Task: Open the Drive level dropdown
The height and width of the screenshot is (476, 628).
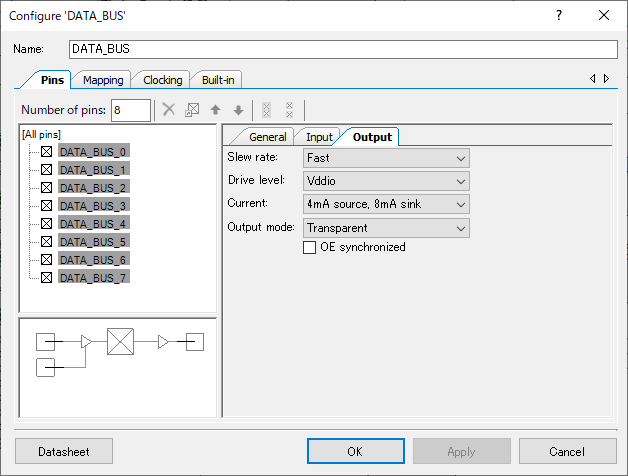Action: (386, 181)
